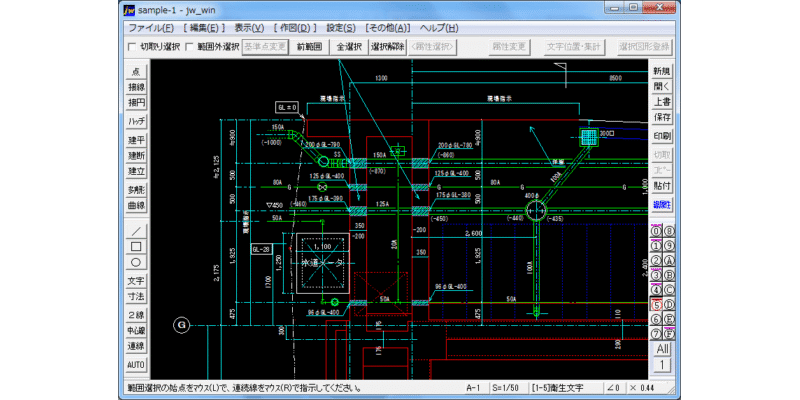The width and height of the screenshot is (800, 400).
Task: Open the ファイル(F) menu
Action: tap(151, 28)
